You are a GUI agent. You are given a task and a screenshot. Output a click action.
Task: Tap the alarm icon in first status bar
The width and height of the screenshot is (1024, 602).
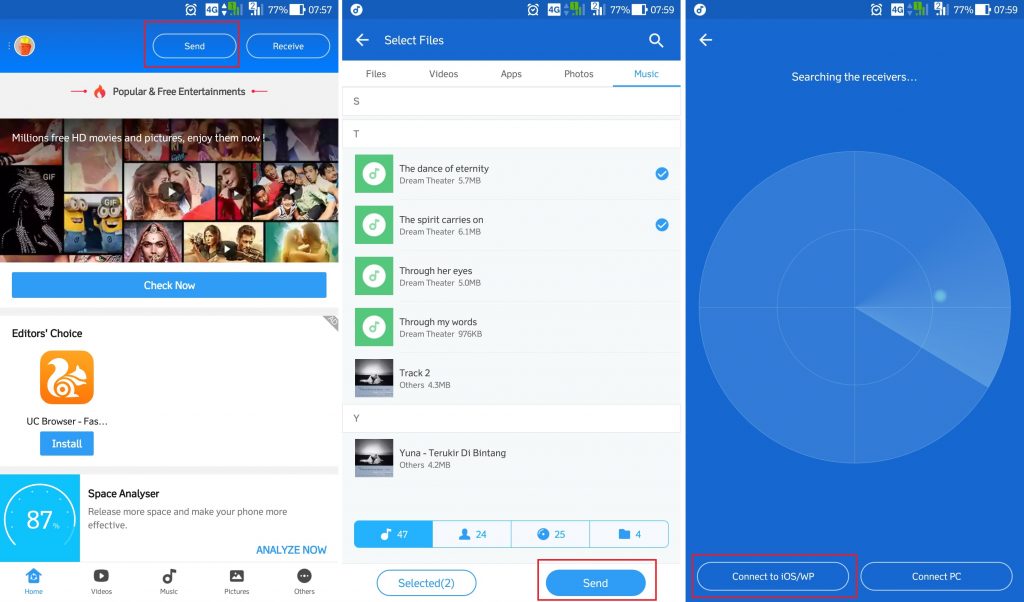point(191,9)
